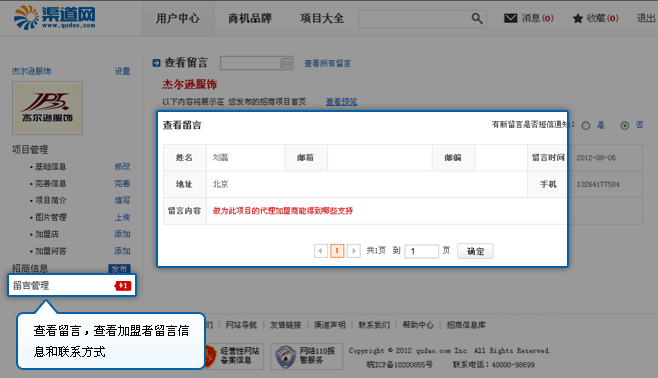658x378 pixels.
Task: Click the Qudao logo
Action: [55, 18]
